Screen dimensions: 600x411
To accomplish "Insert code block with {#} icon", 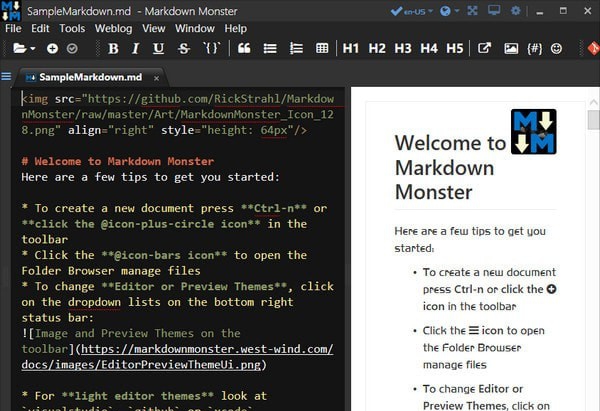I will pos(535,49).
